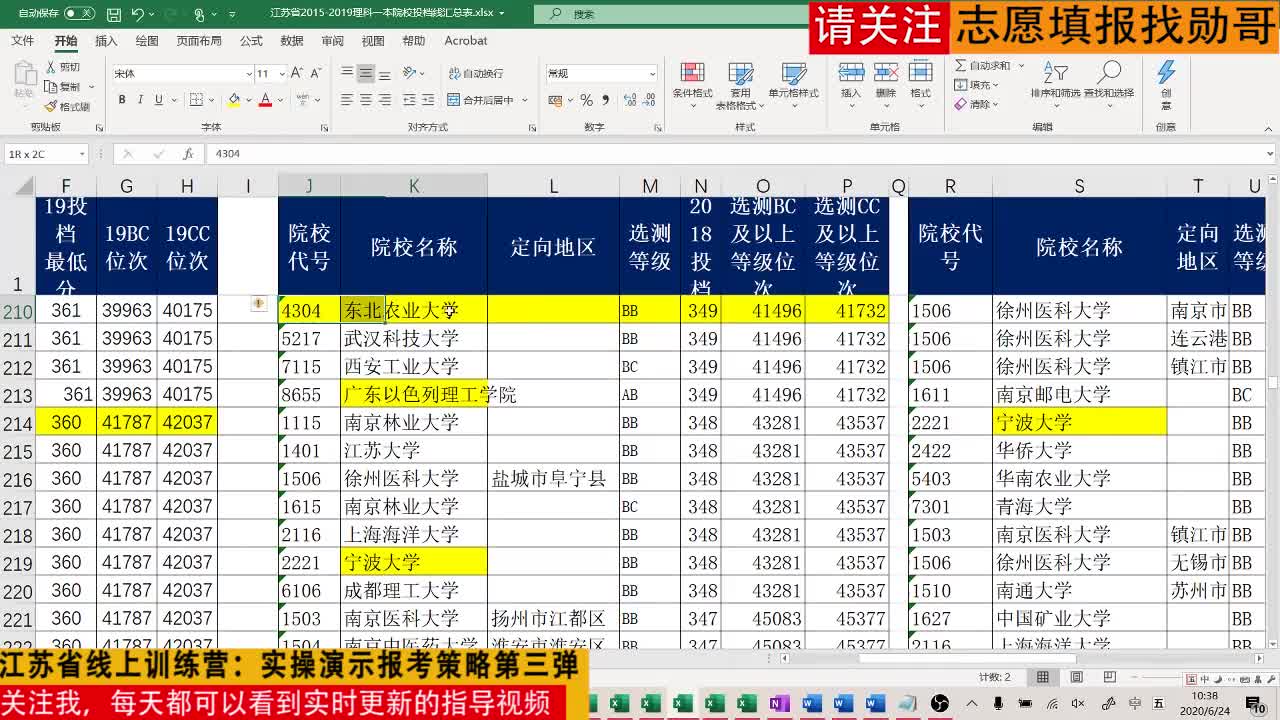Switch to the Acrobat ribbon tab
The width and height of the screenshot is (1280, 720).
[466, 41]
